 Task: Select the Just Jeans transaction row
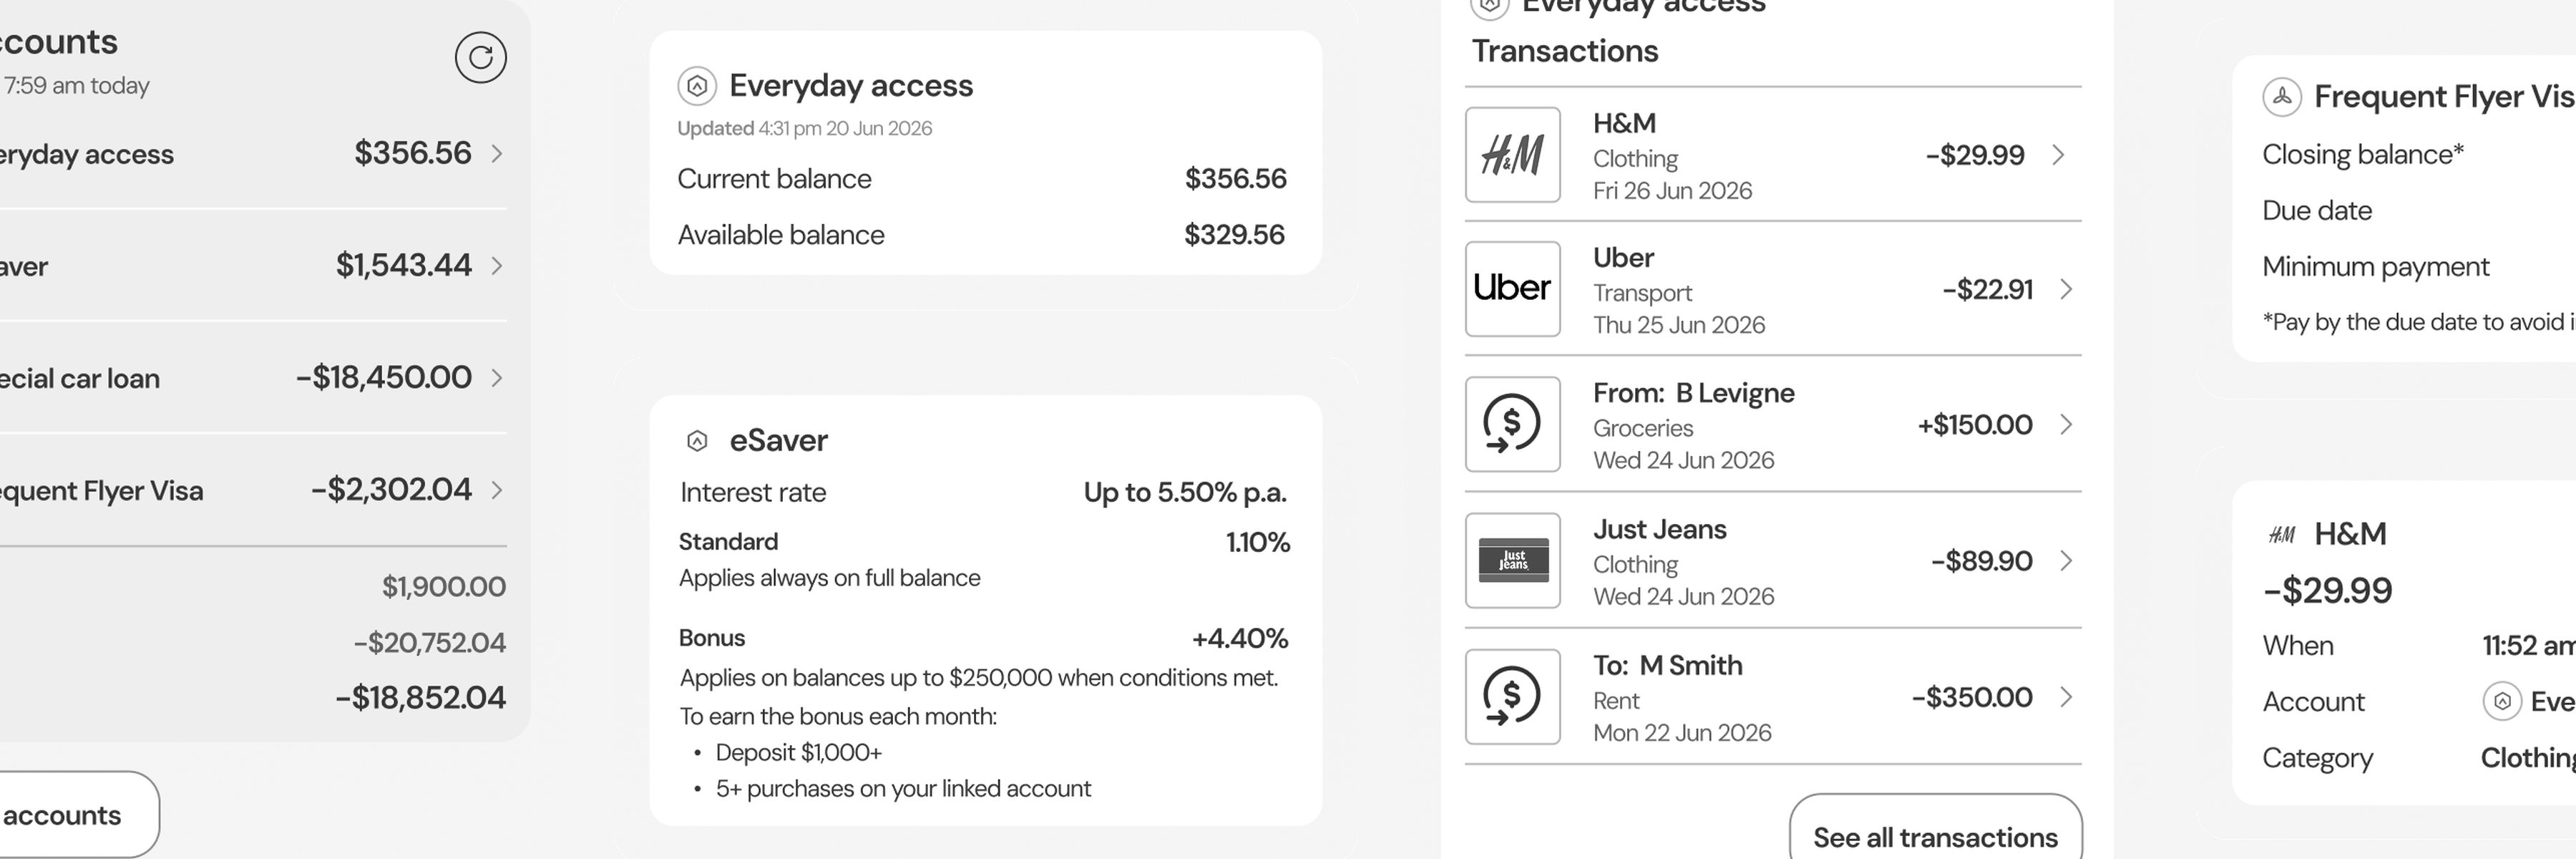click(x=1773, y=560)
